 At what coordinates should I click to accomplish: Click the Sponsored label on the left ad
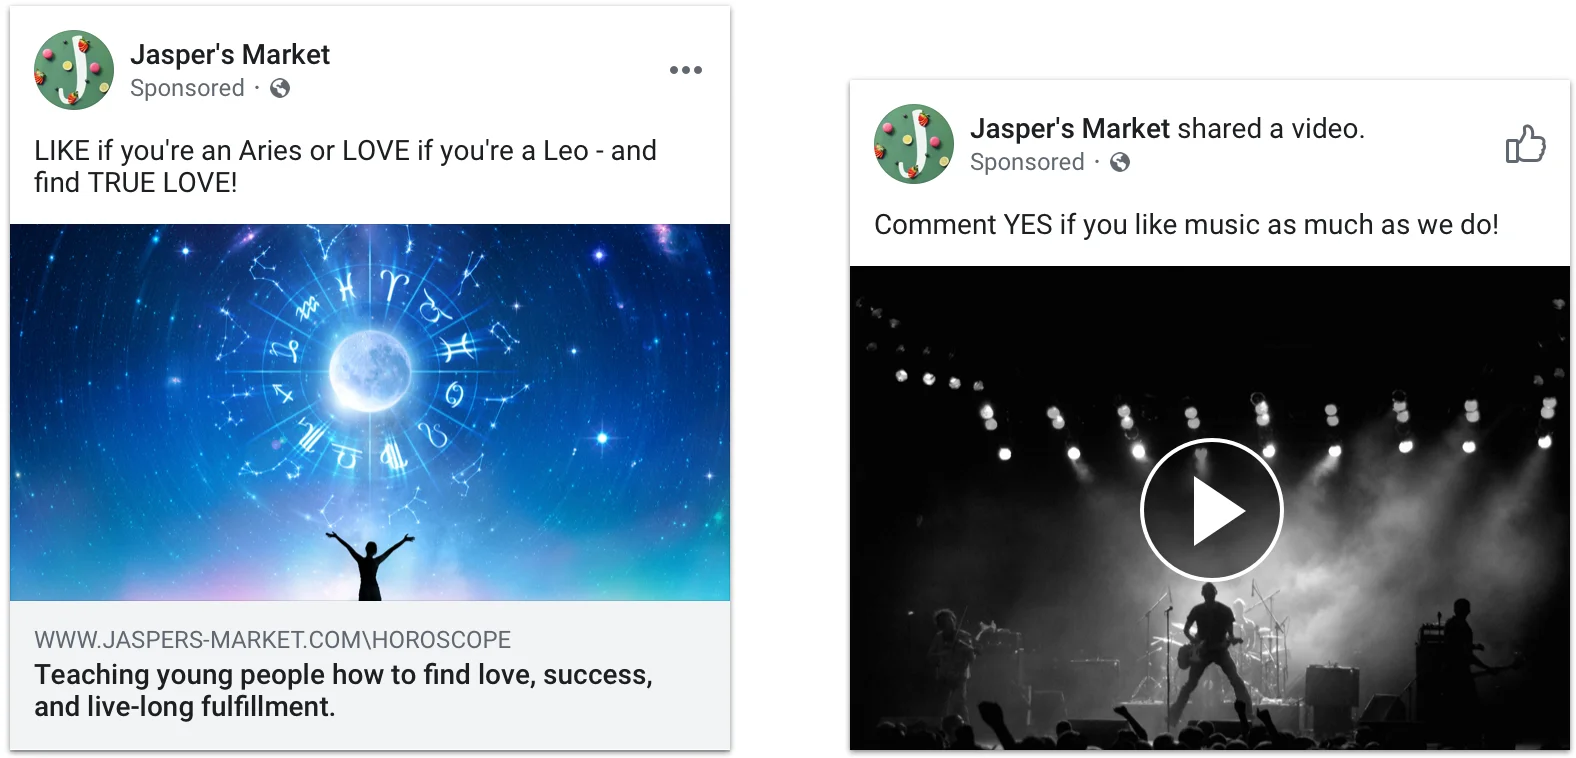click(x=187, y=88)
